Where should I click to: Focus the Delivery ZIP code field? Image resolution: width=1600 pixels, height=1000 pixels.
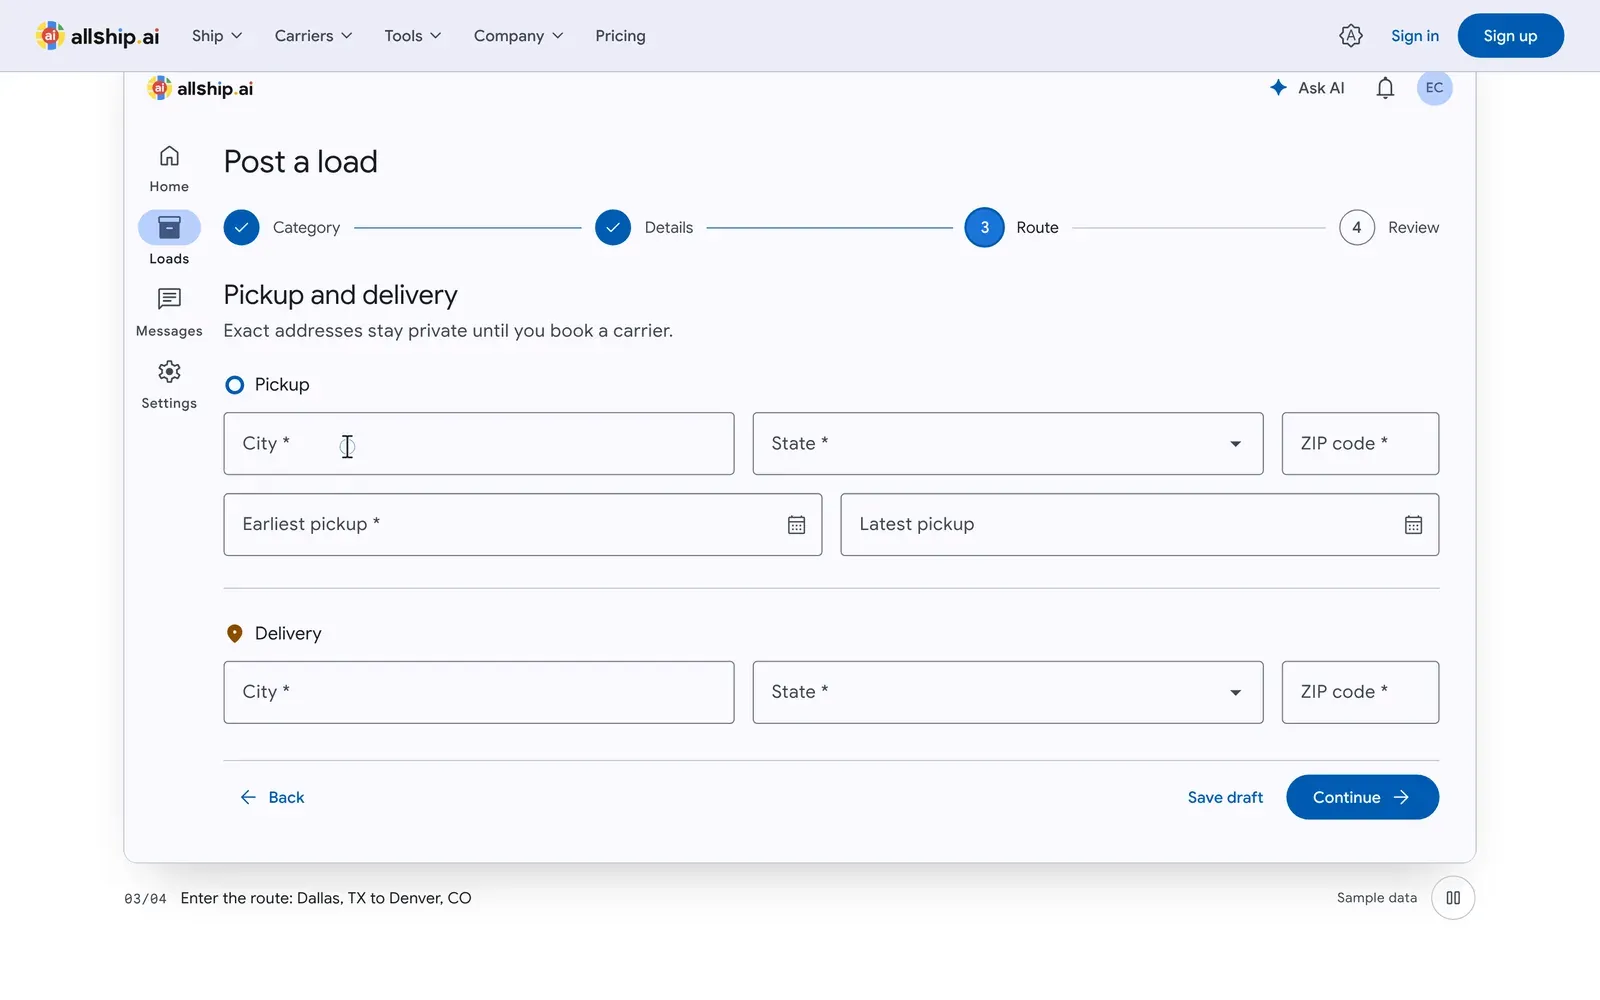tap(1360, 692)
